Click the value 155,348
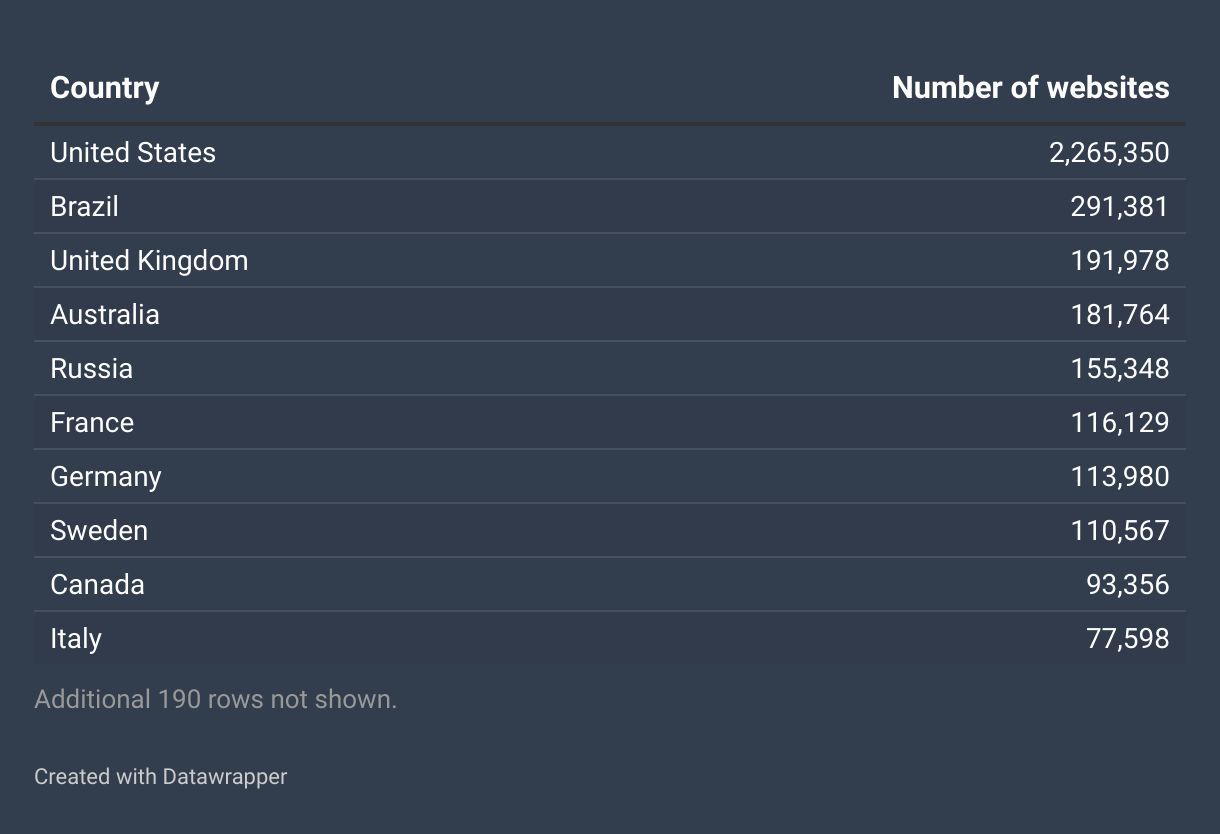The image size is (1220, 834). click(1119, 369)
